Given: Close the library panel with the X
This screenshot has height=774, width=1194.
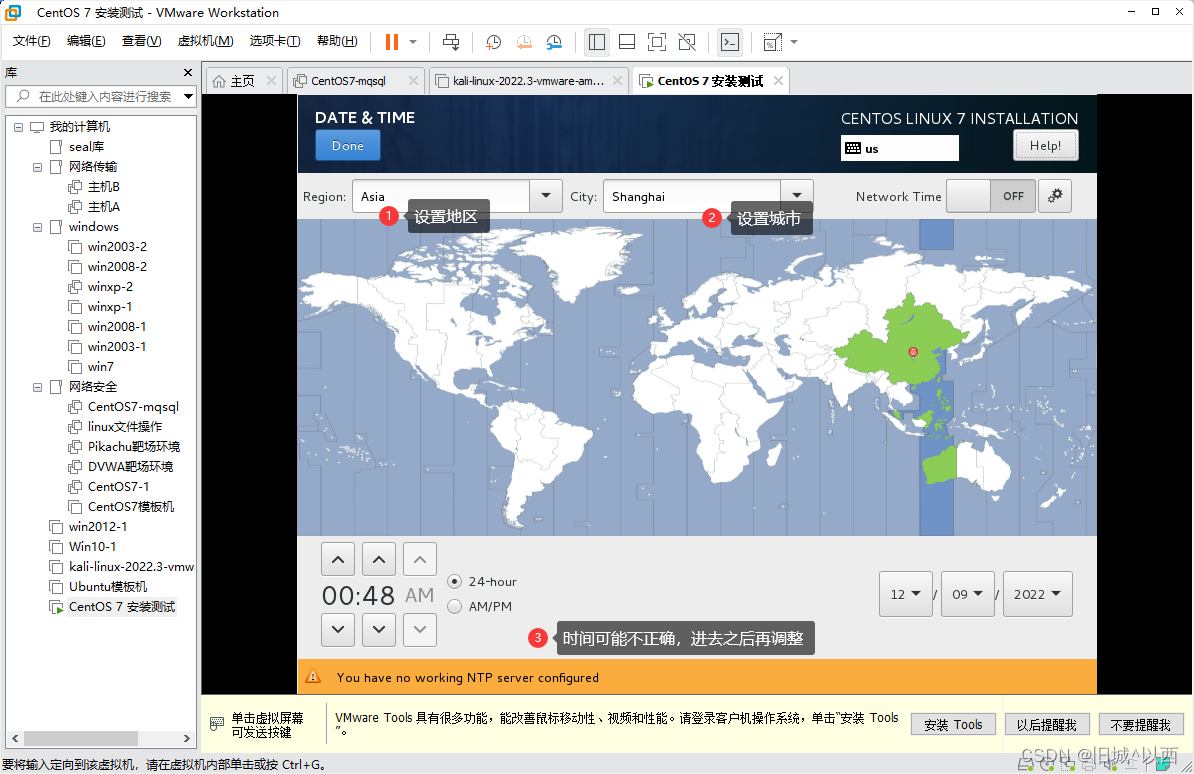Looking at the screenshot, I should tap(188, 72).
